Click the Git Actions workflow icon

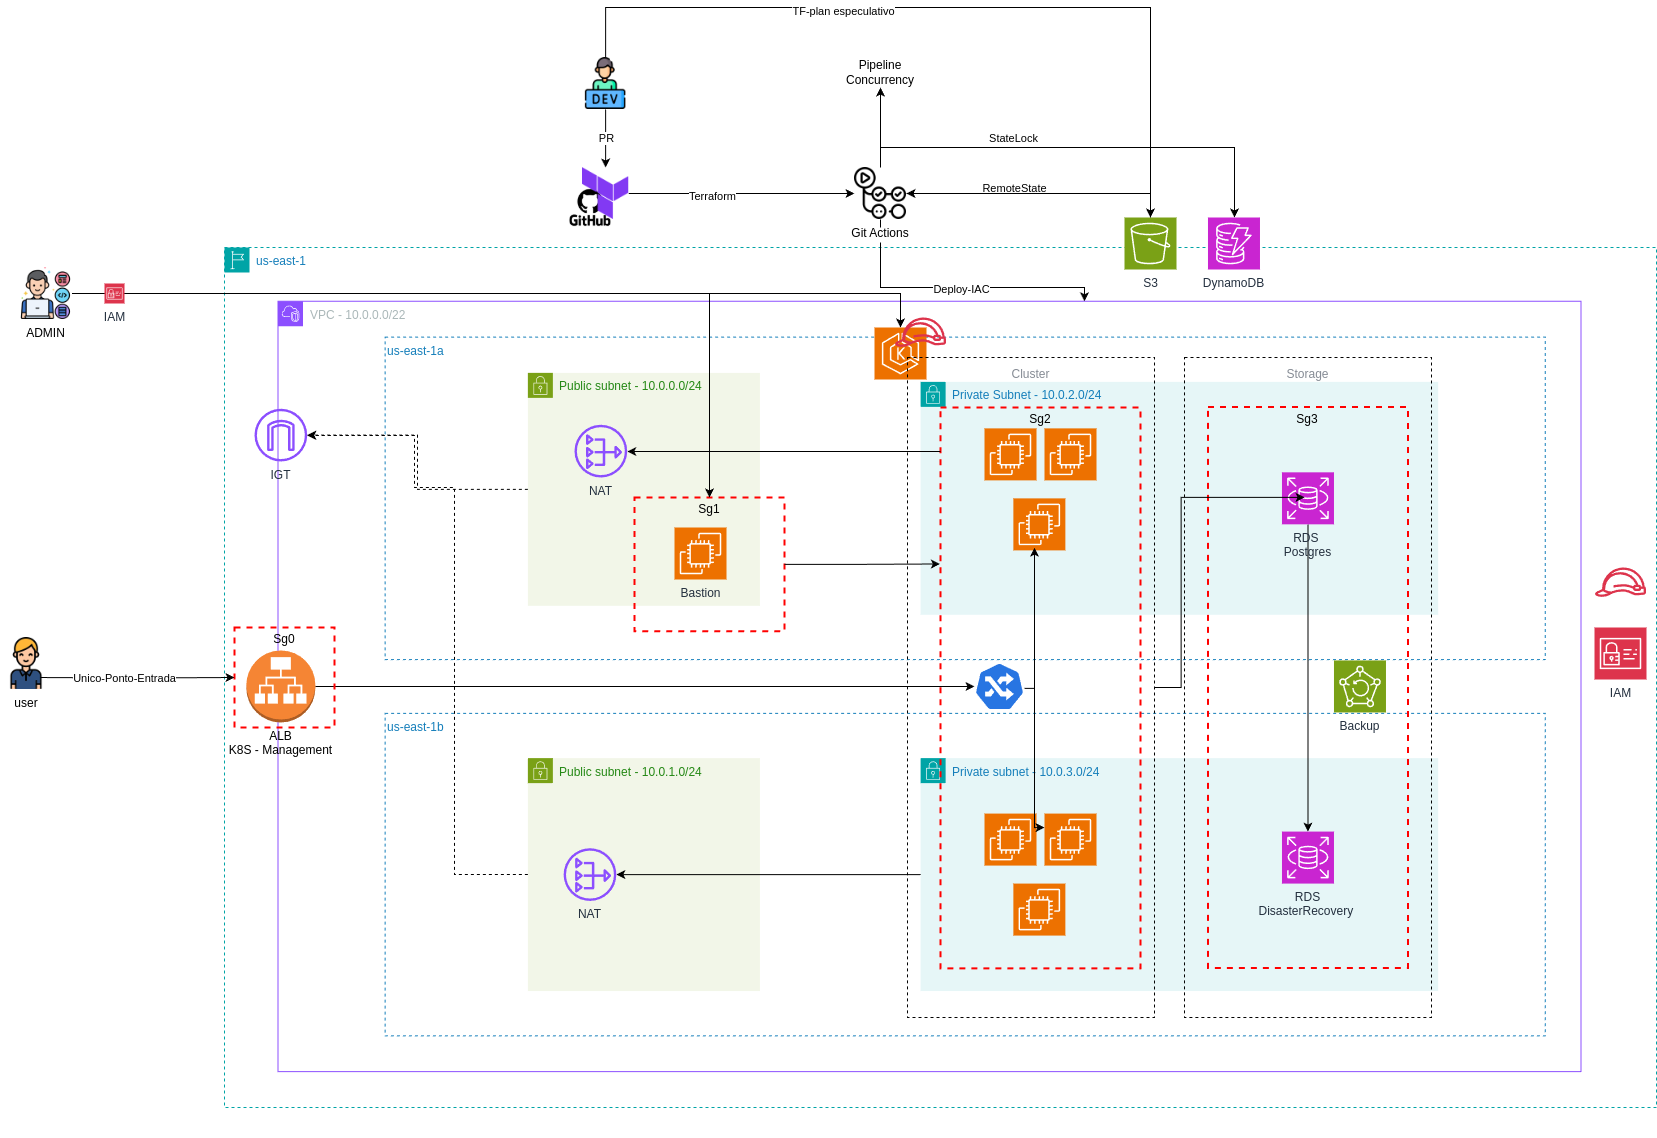tap(880, 193)
